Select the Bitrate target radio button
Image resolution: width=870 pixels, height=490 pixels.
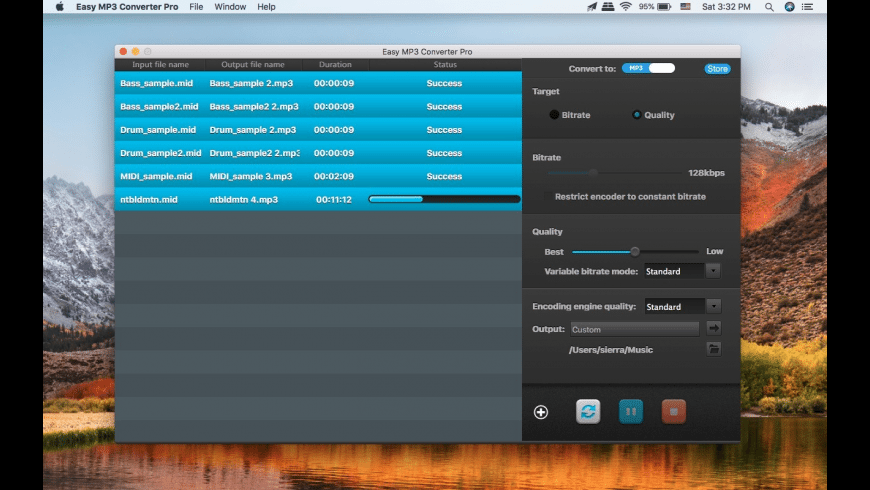(x=554, y=115)
